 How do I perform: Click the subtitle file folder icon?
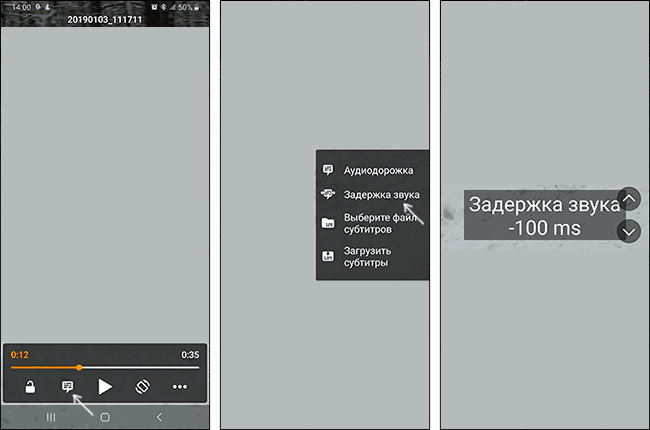pos(328,223)
